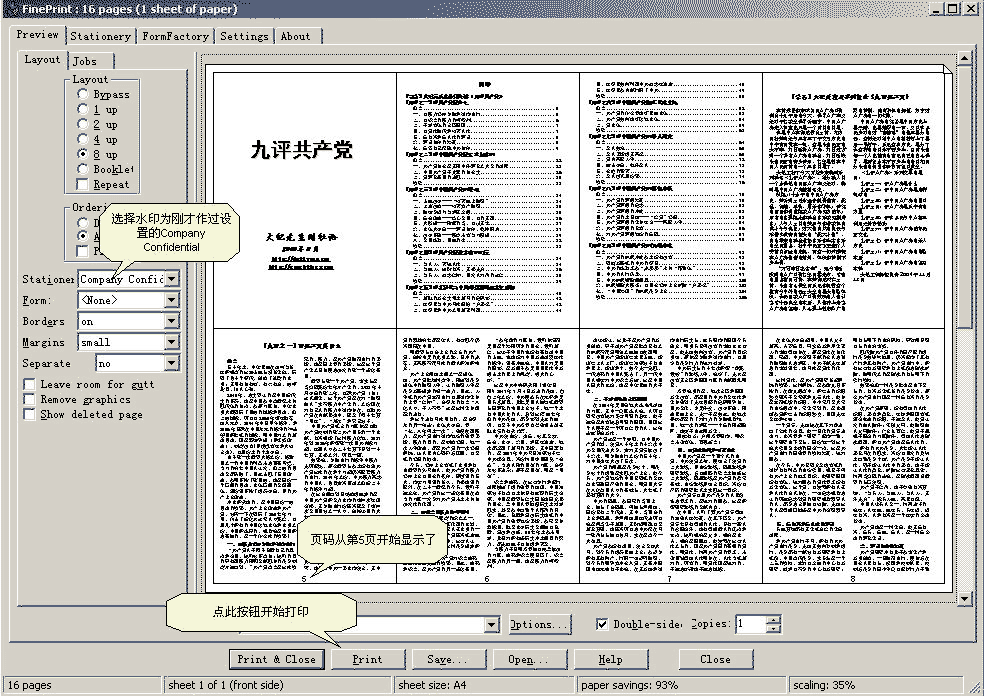This screenshot has height=696, width=984.
Task: Increase copies with the spinner up arrow
Action: coord(773,619)
